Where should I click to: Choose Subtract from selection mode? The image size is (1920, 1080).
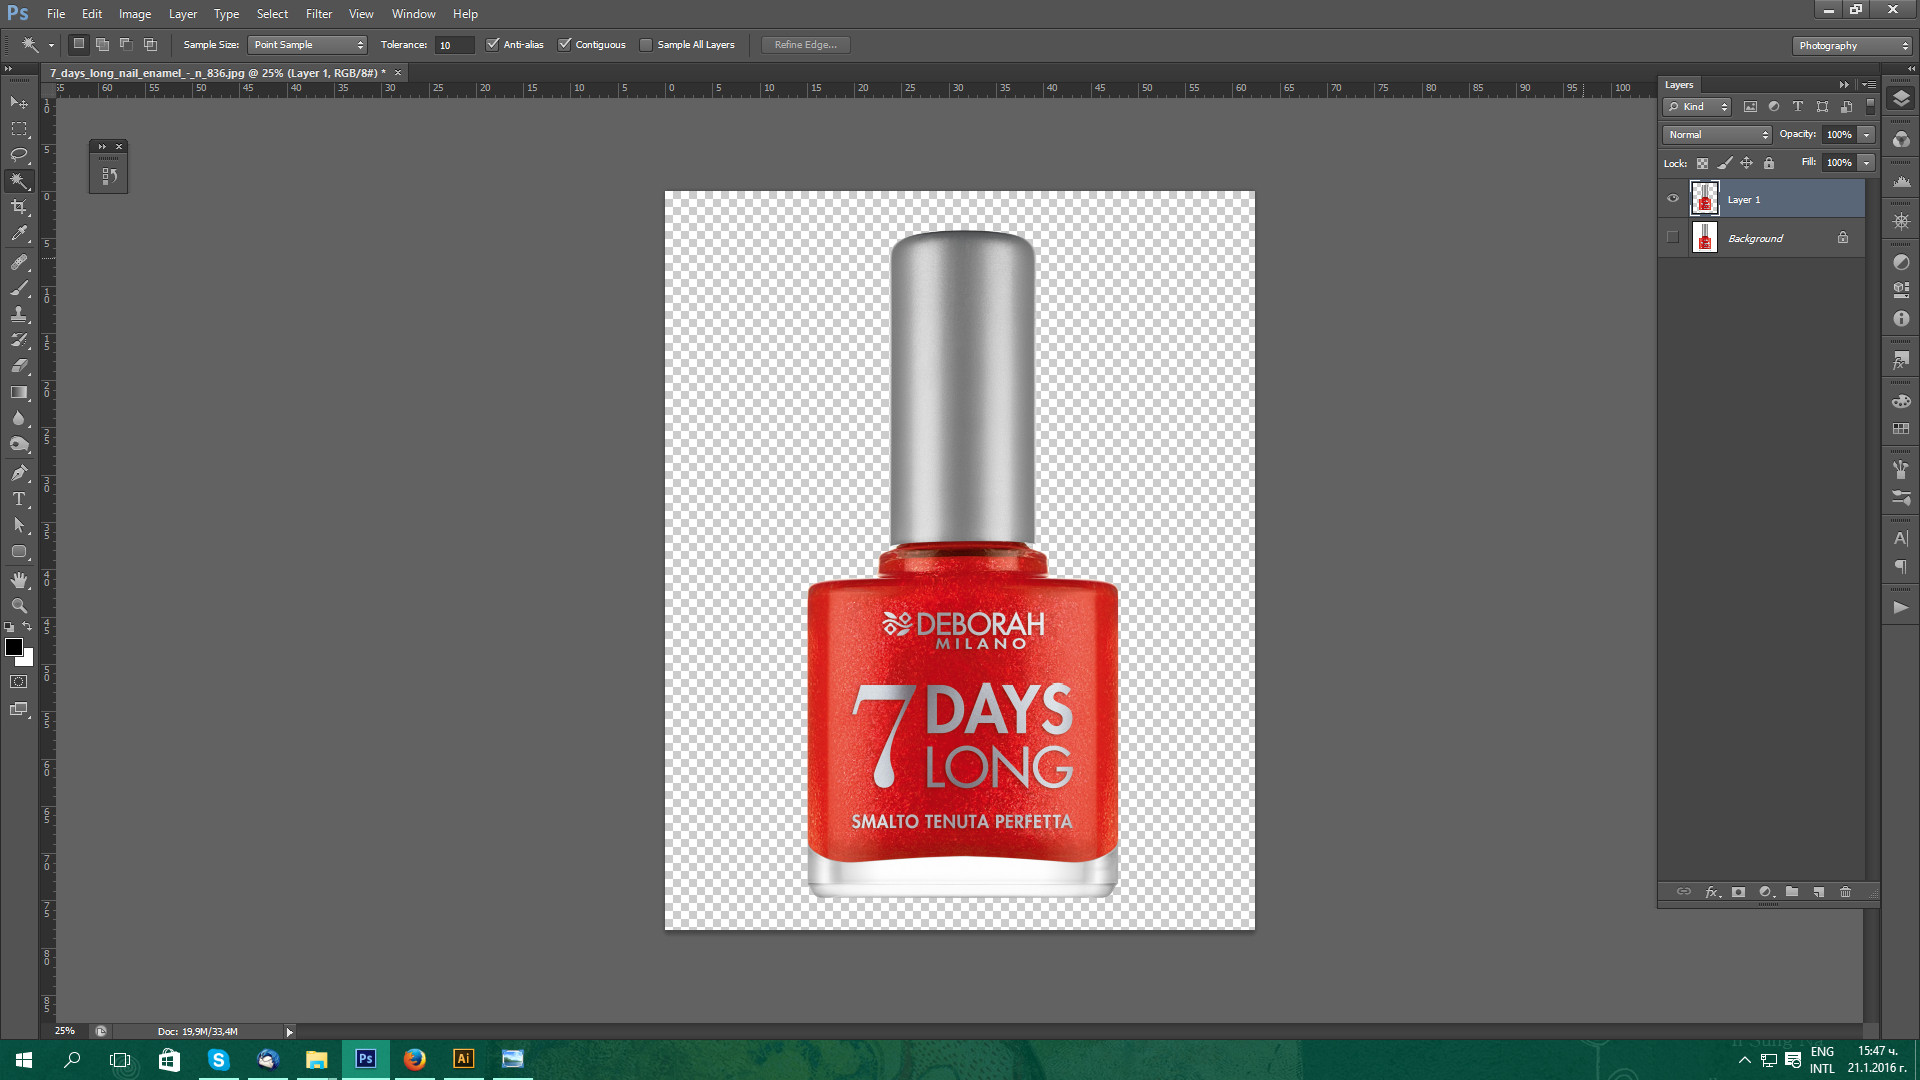(126, 44)
